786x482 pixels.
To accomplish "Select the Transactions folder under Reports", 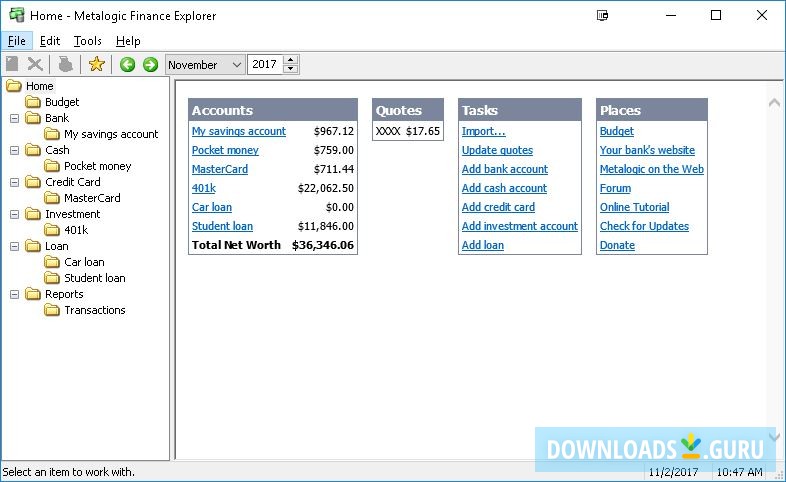I will (x=94, y=310).
